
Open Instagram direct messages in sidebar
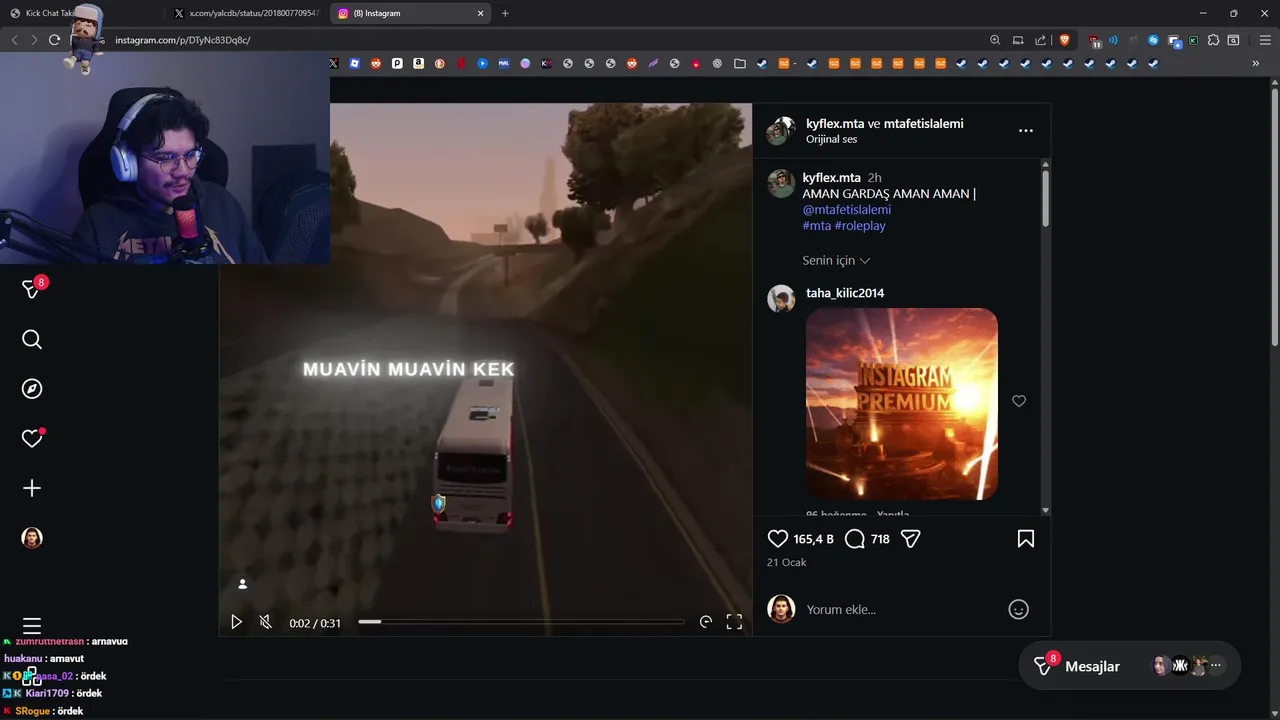click(32, 290)
